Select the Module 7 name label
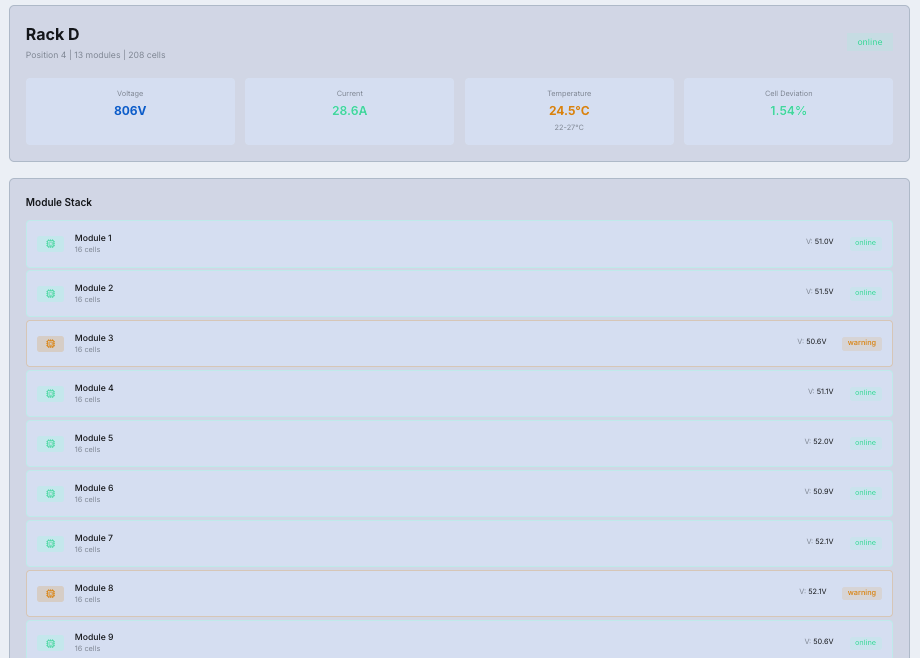Viewport: 920px width, 658px height. [94, 538]
